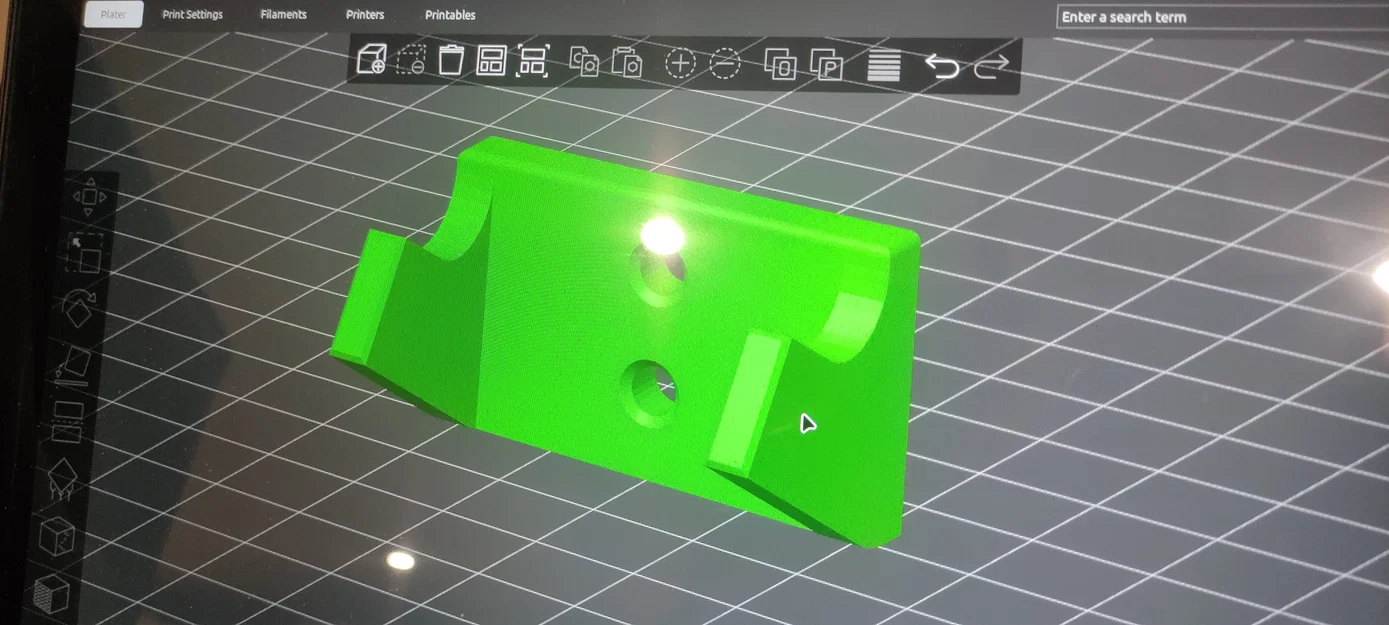Image resolution: width=1389 pixels, height=625 pixels.
Task: Arrange only the selected objects
Action: (532, 62)
